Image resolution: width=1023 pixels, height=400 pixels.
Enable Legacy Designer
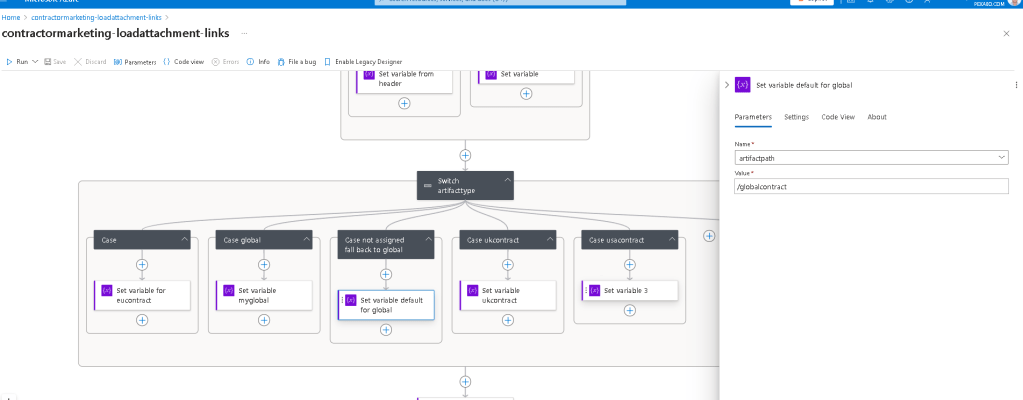pos(363,61)
